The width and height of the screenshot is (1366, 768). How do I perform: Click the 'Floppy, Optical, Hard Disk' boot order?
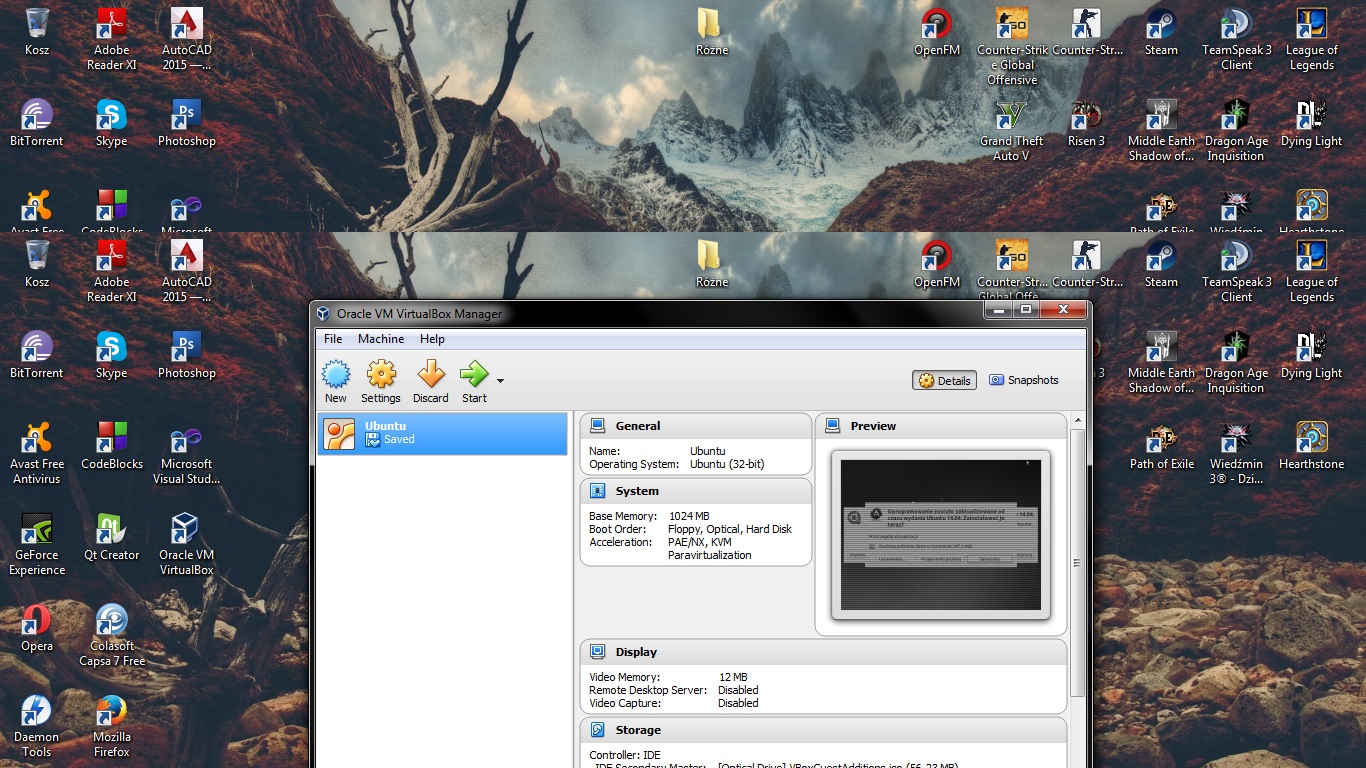[729, 529]
